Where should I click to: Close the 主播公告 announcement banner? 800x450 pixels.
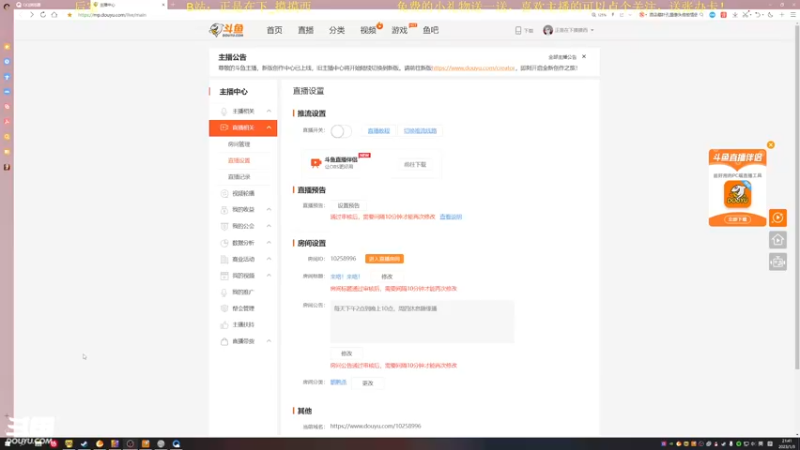click(x=584, y=57)
